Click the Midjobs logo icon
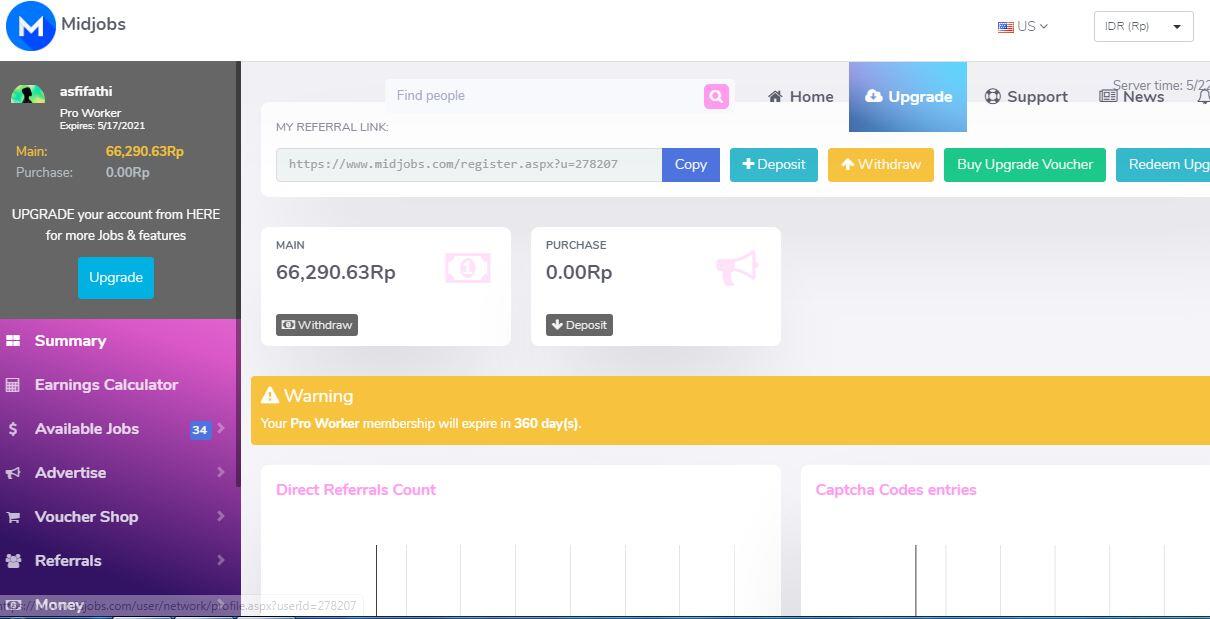The height and width of the screenshot is (619, 1210). click(31, 26)
